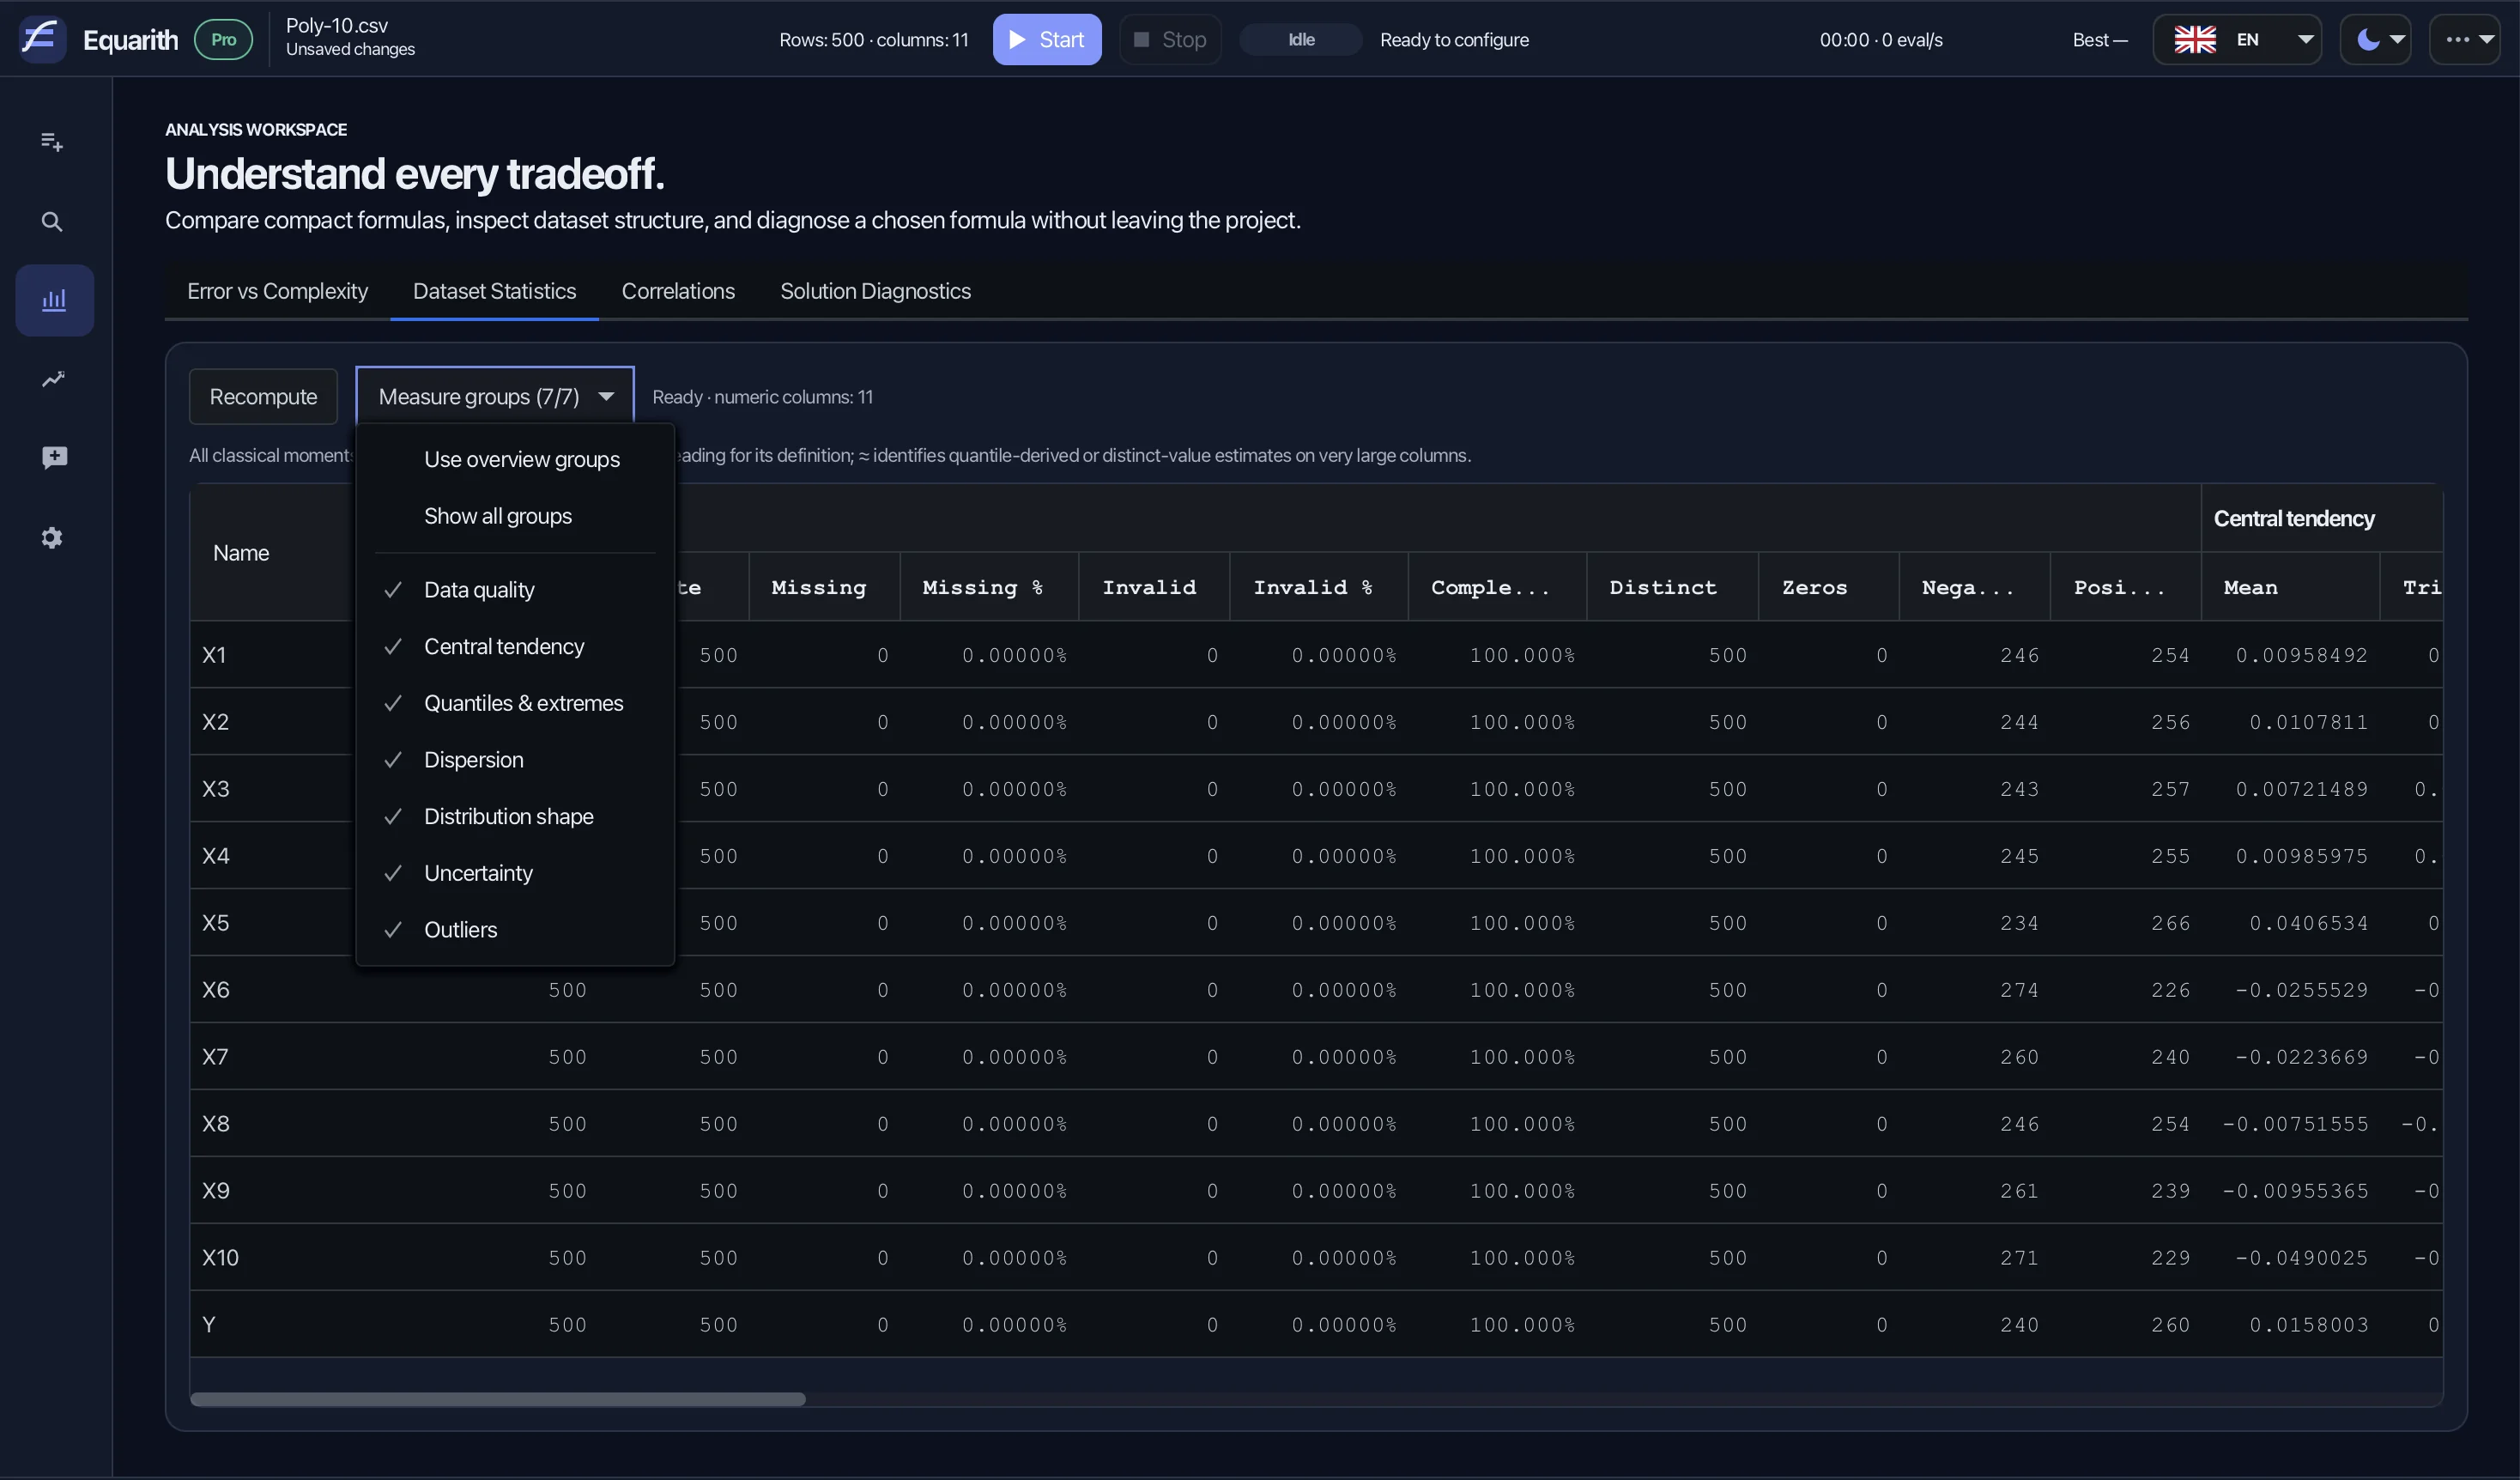The image size is (2520, 1480).
Task: Click the Poly-10.csv file name
Action: click(336, 26)
